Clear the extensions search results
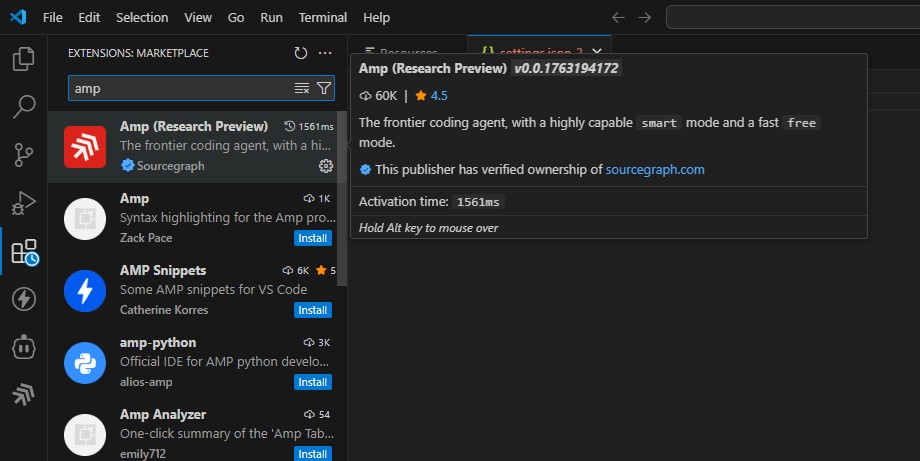 302,88
